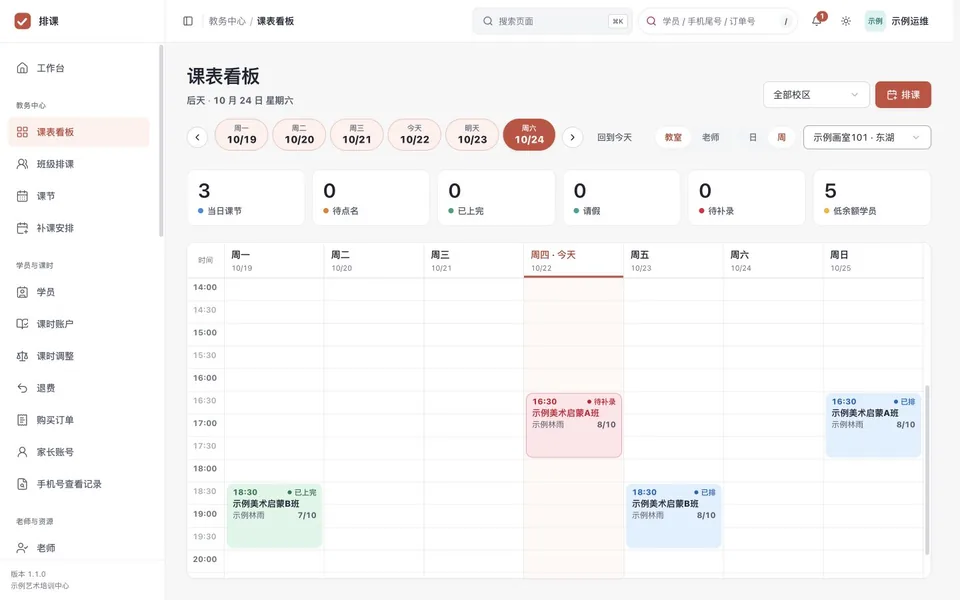Select the 周二 10/20 date pill
The height and width of the screenshot is (600, 960).
pos(299,135)
